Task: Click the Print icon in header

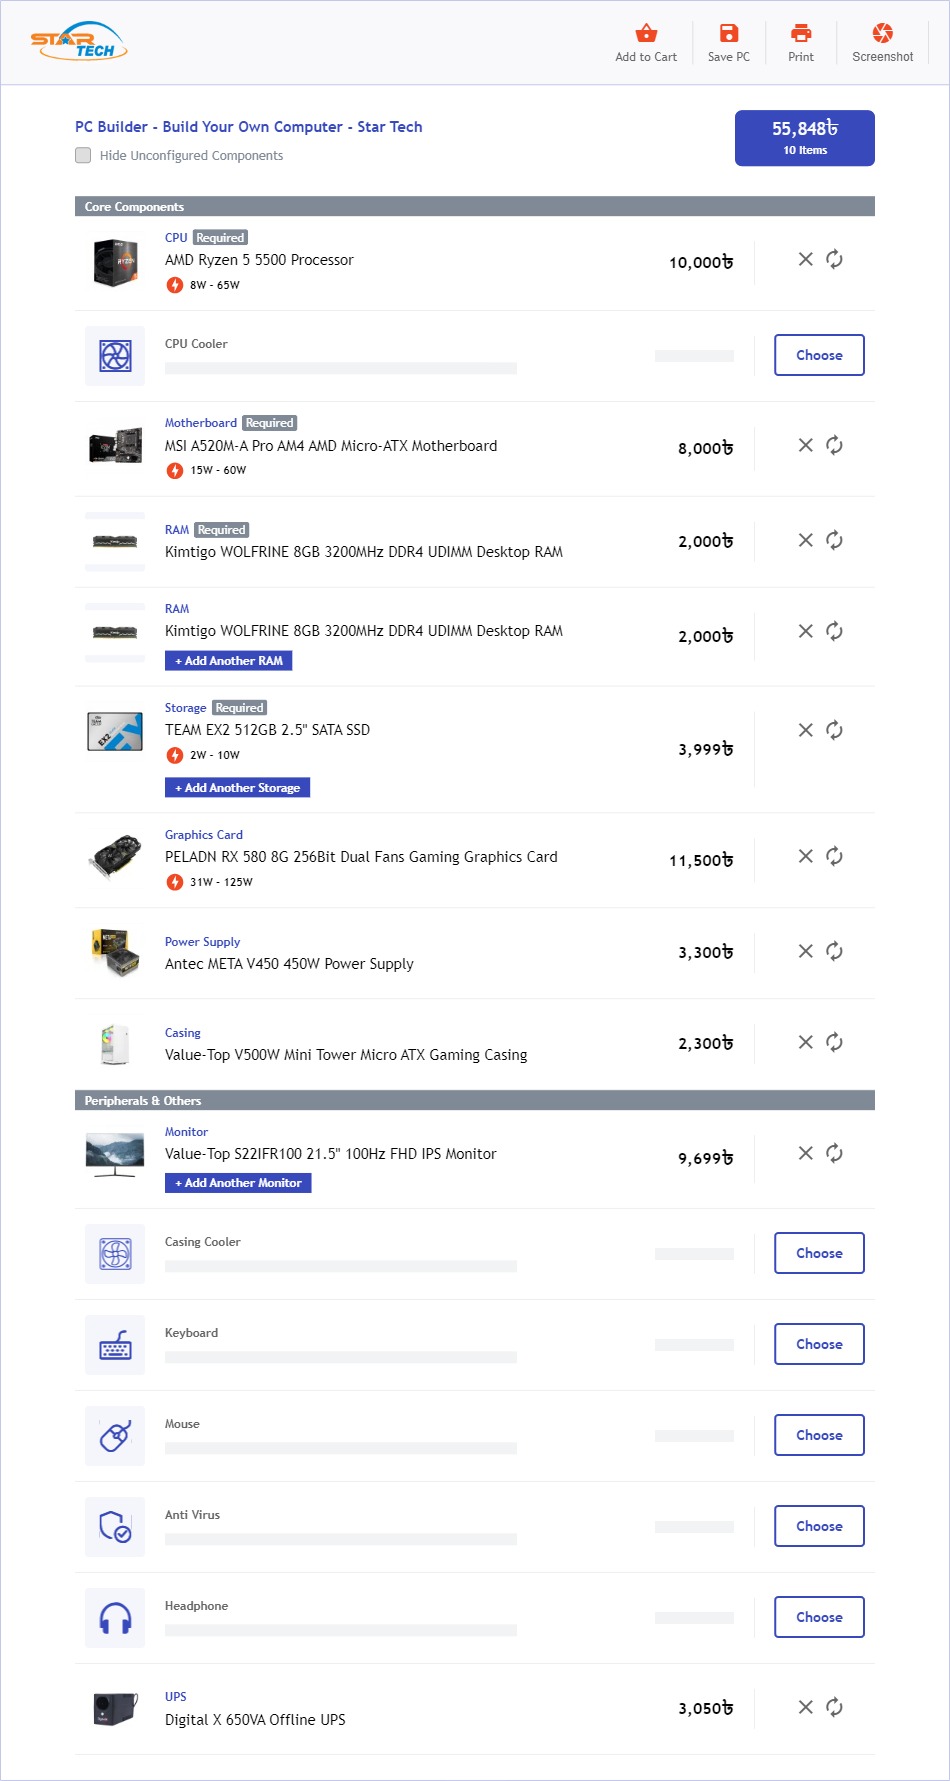Action: pyautogui.click(x=801, y=34)
